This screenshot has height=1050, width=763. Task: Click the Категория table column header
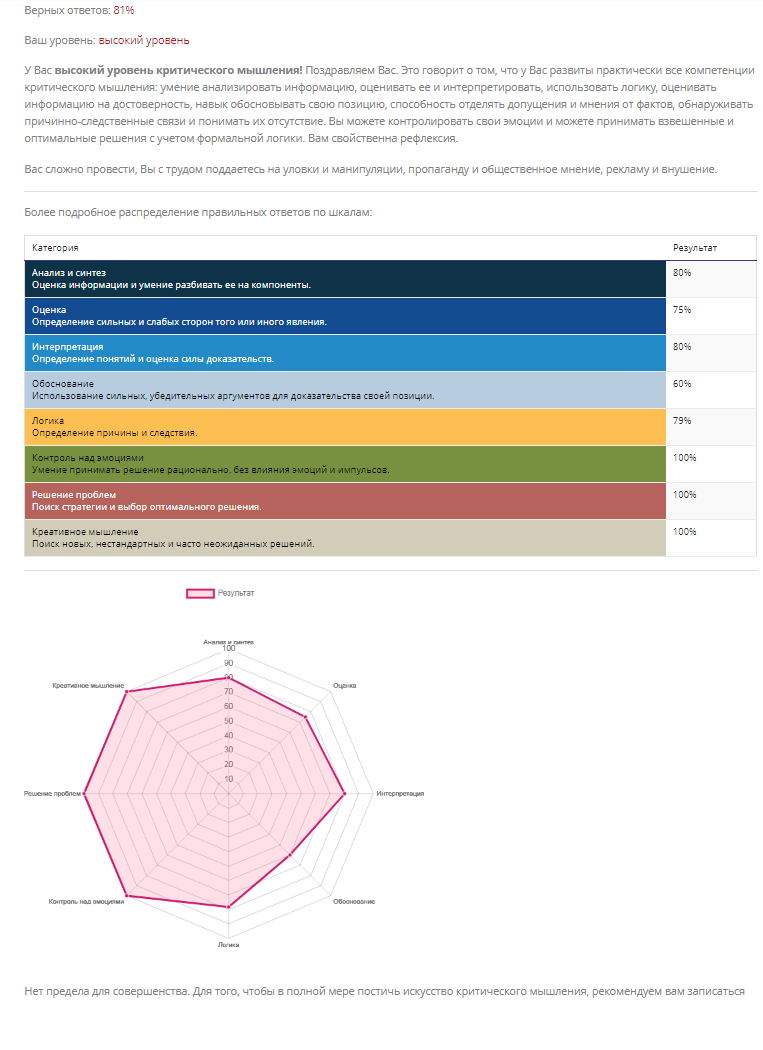tap(56, 247)
